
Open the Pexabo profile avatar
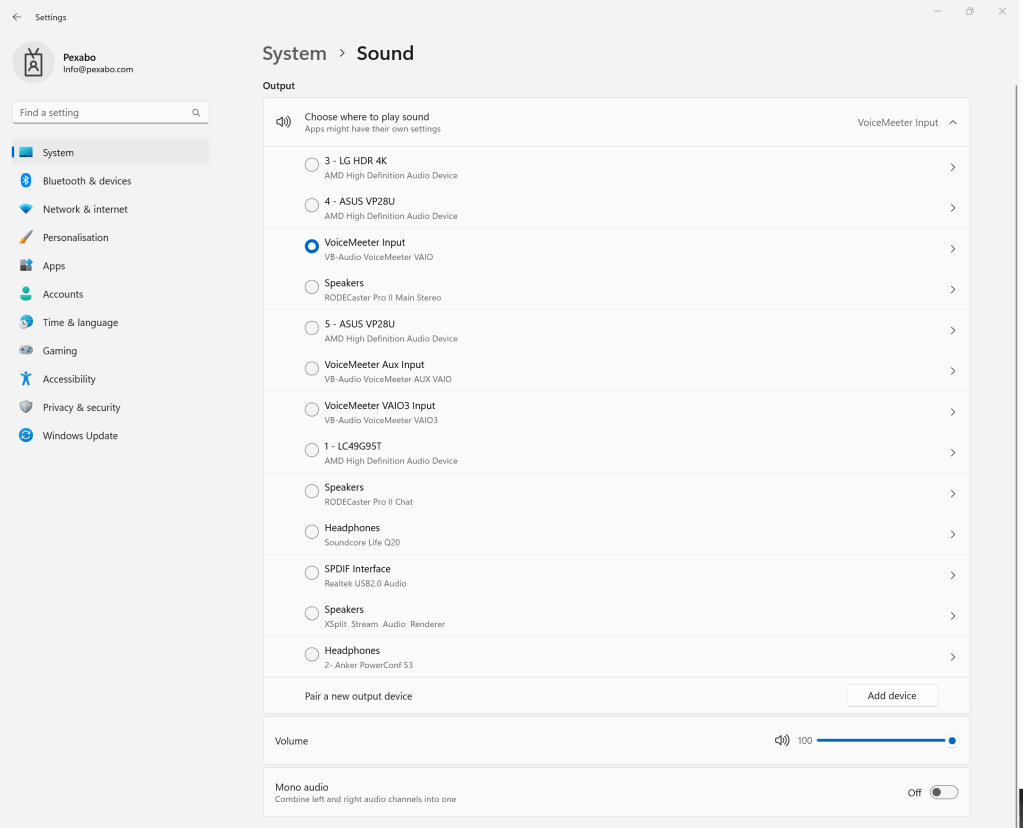pyautogui.click(x=33, y=63)
